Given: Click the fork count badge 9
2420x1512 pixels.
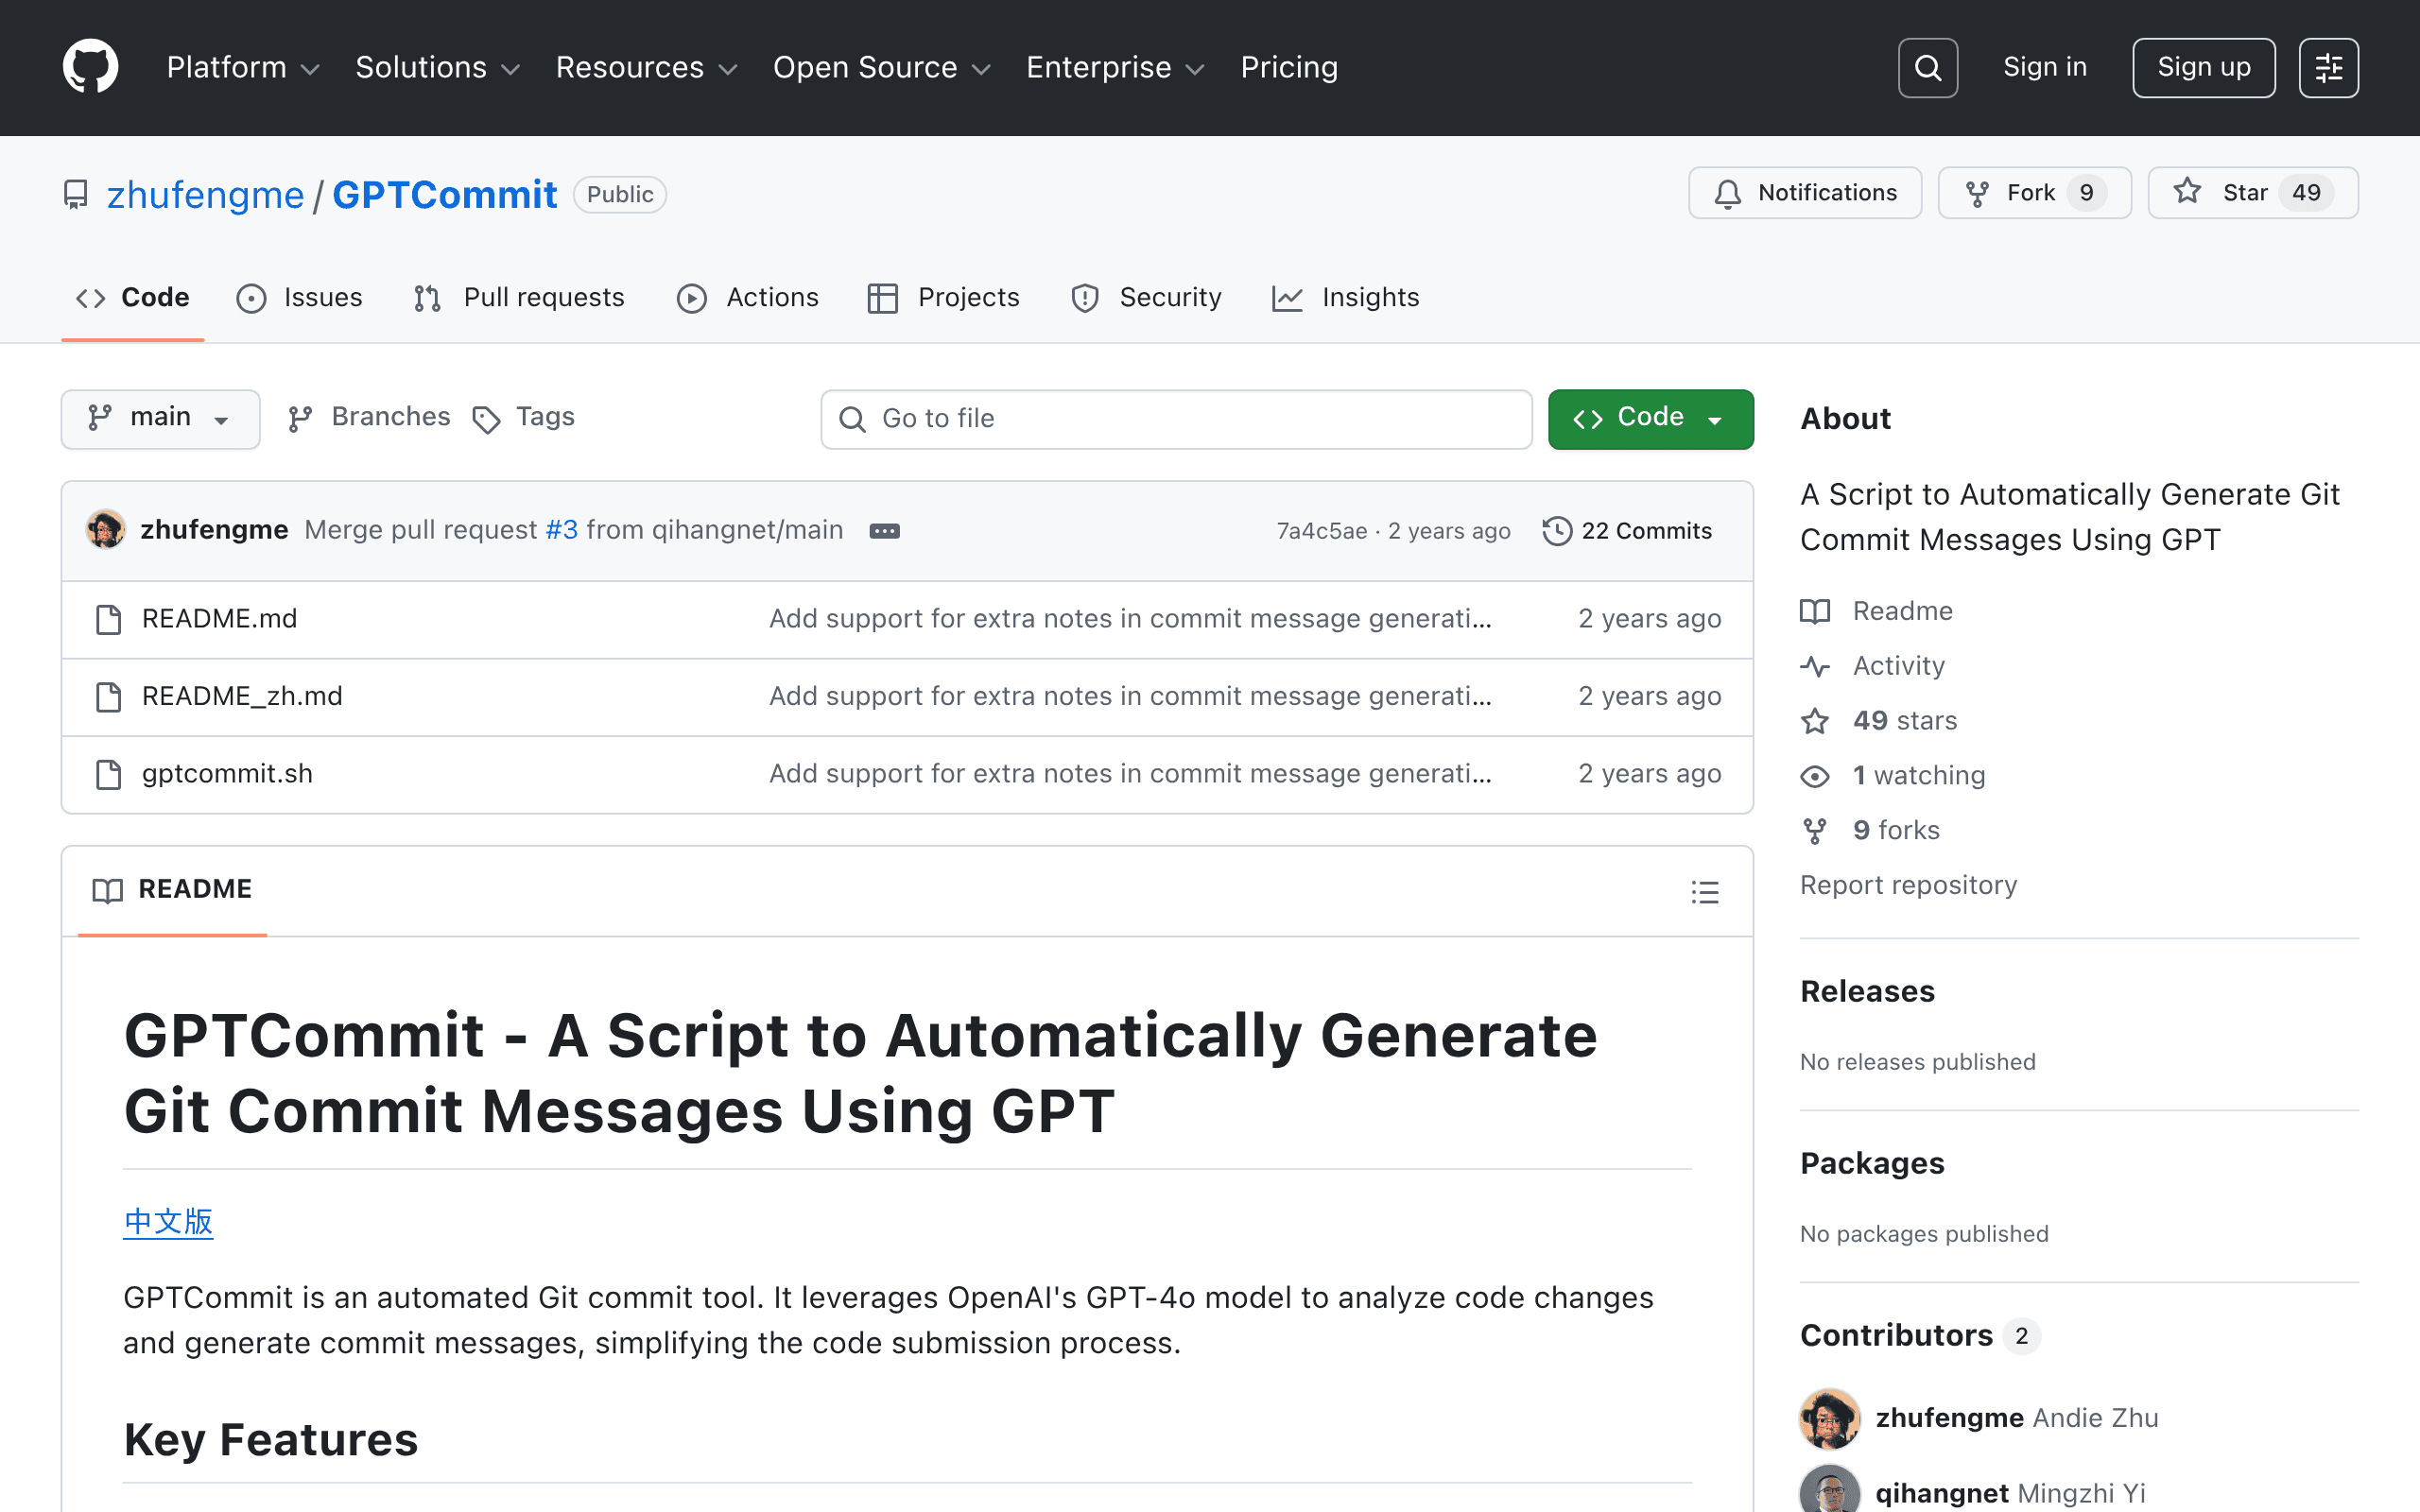Looking at the screenshot, I should click(2086, 193).
